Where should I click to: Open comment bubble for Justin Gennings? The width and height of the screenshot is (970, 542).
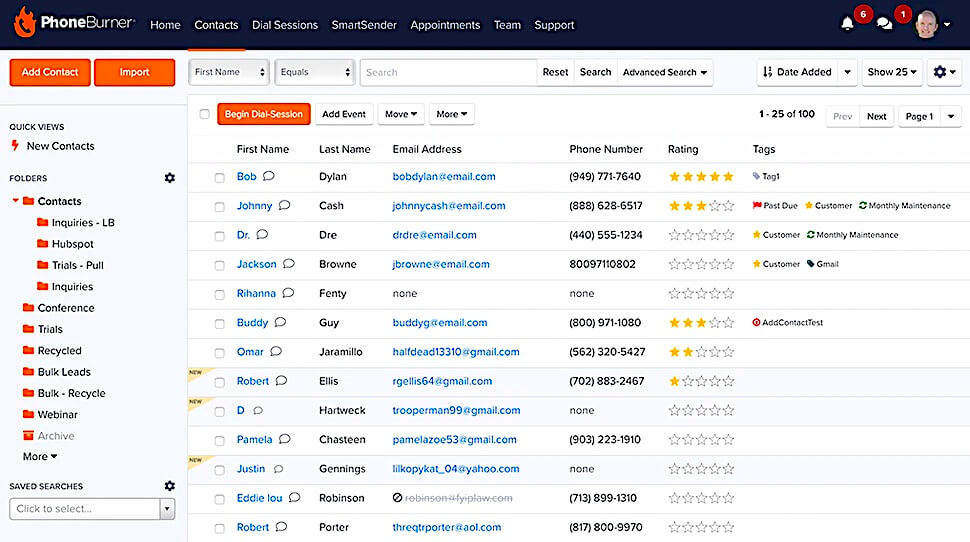tap(278, 469)
